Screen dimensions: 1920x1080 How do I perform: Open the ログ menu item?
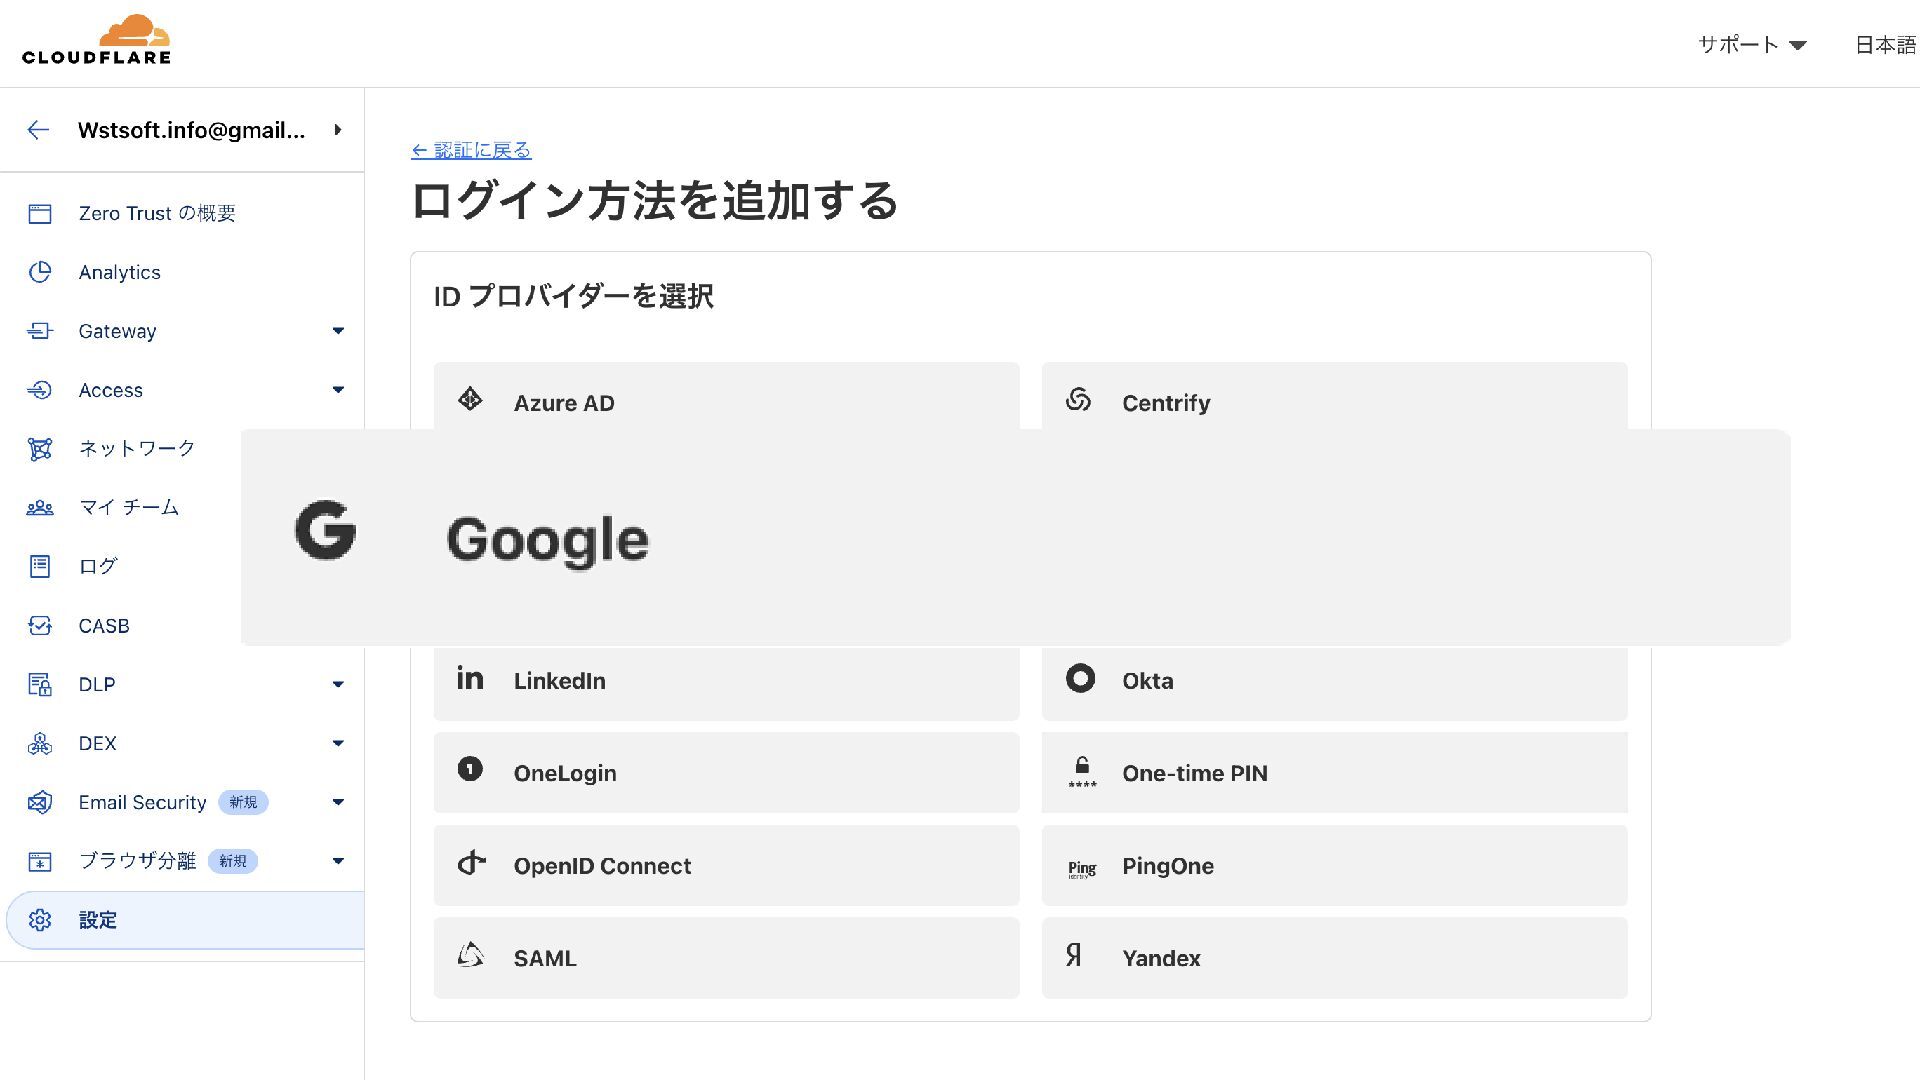click(x=98, y=567)
